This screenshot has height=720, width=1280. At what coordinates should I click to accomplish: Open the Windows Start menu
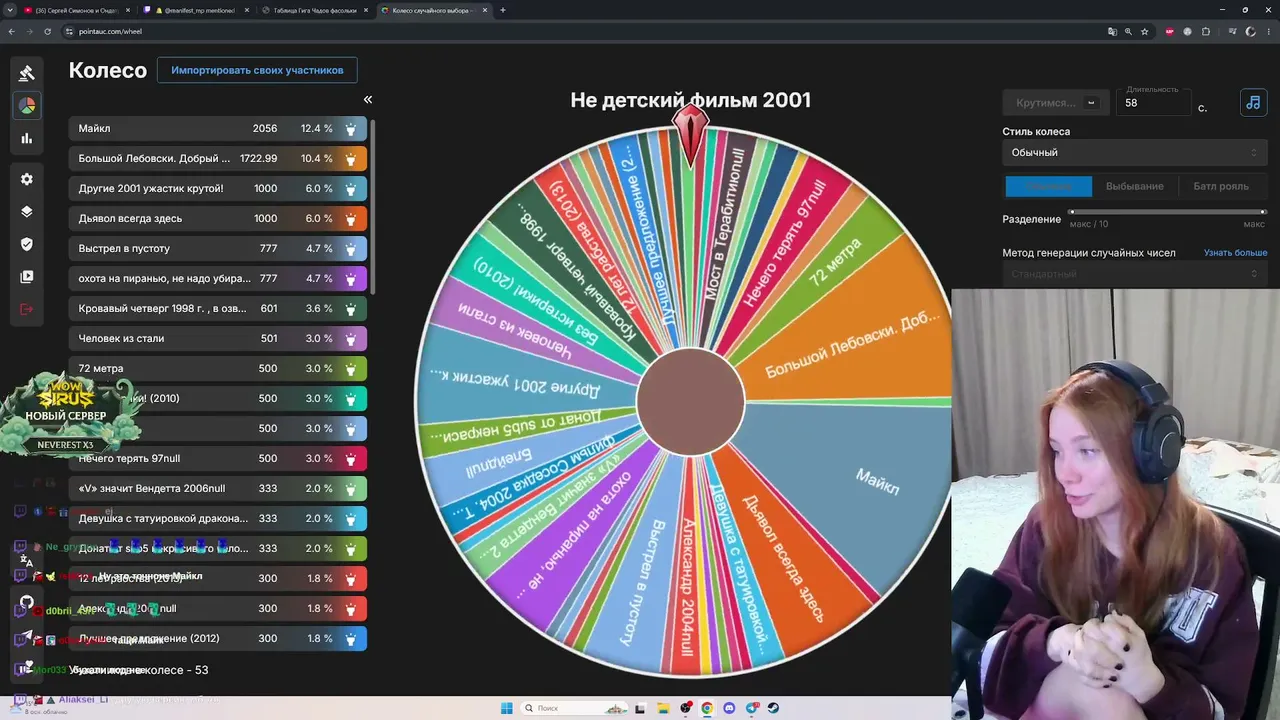click(x=506, y=708)
